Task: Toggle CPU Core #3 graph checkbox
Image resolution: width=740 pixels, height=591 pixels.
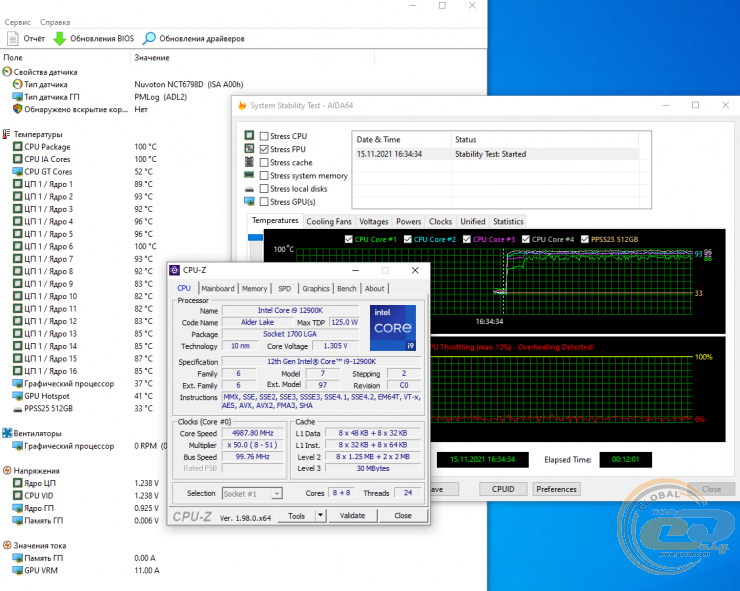Action: (467, 239)
